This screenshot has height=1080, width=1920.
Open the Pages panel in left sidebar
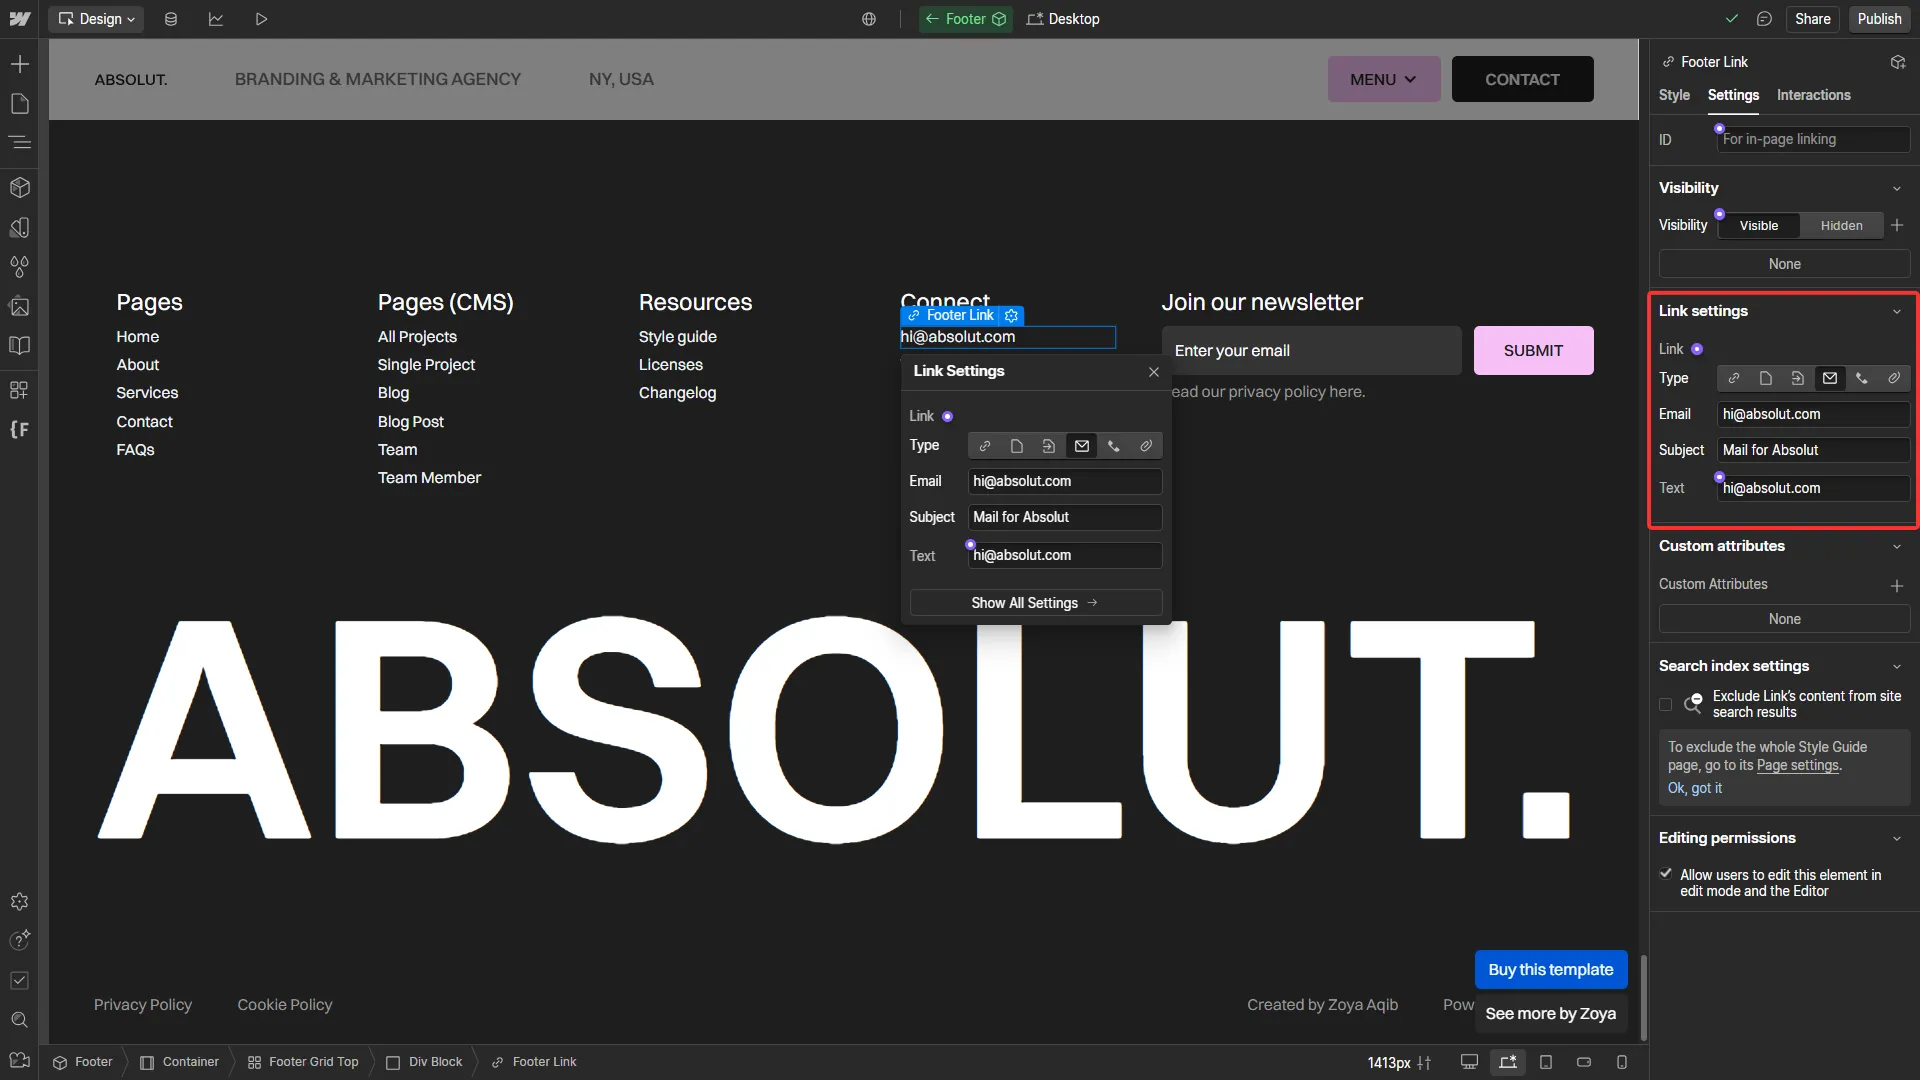(19, 104)
